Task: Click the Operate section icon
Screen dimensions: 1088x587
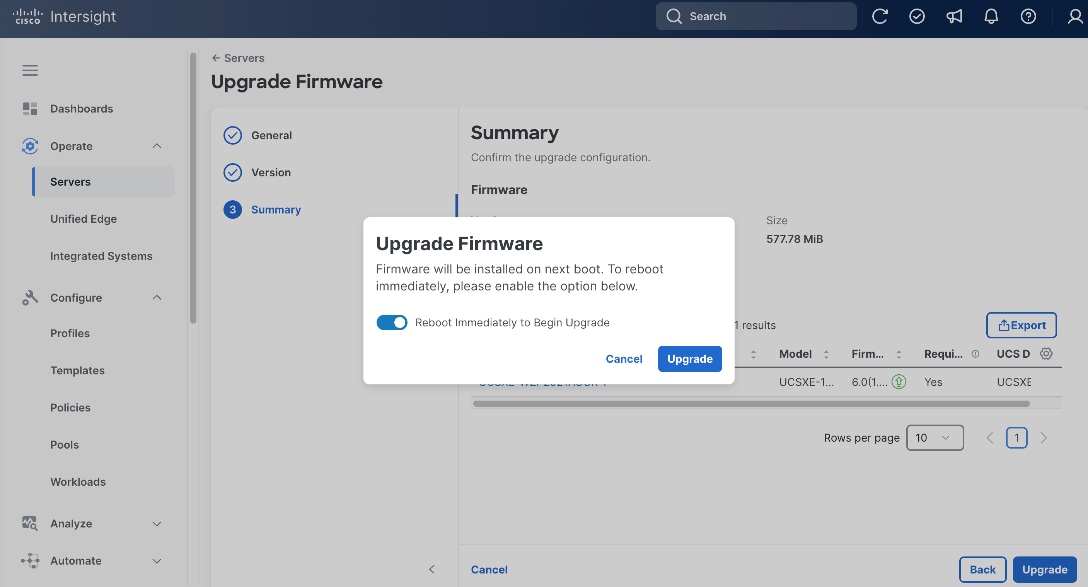Action: (x=30, y=146)
